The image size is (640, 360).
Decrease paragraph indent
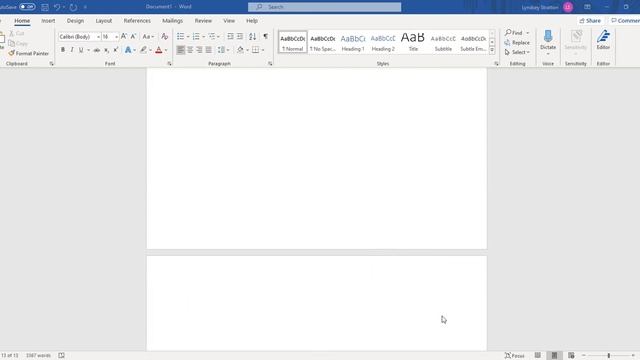click(x=230, y=37)
